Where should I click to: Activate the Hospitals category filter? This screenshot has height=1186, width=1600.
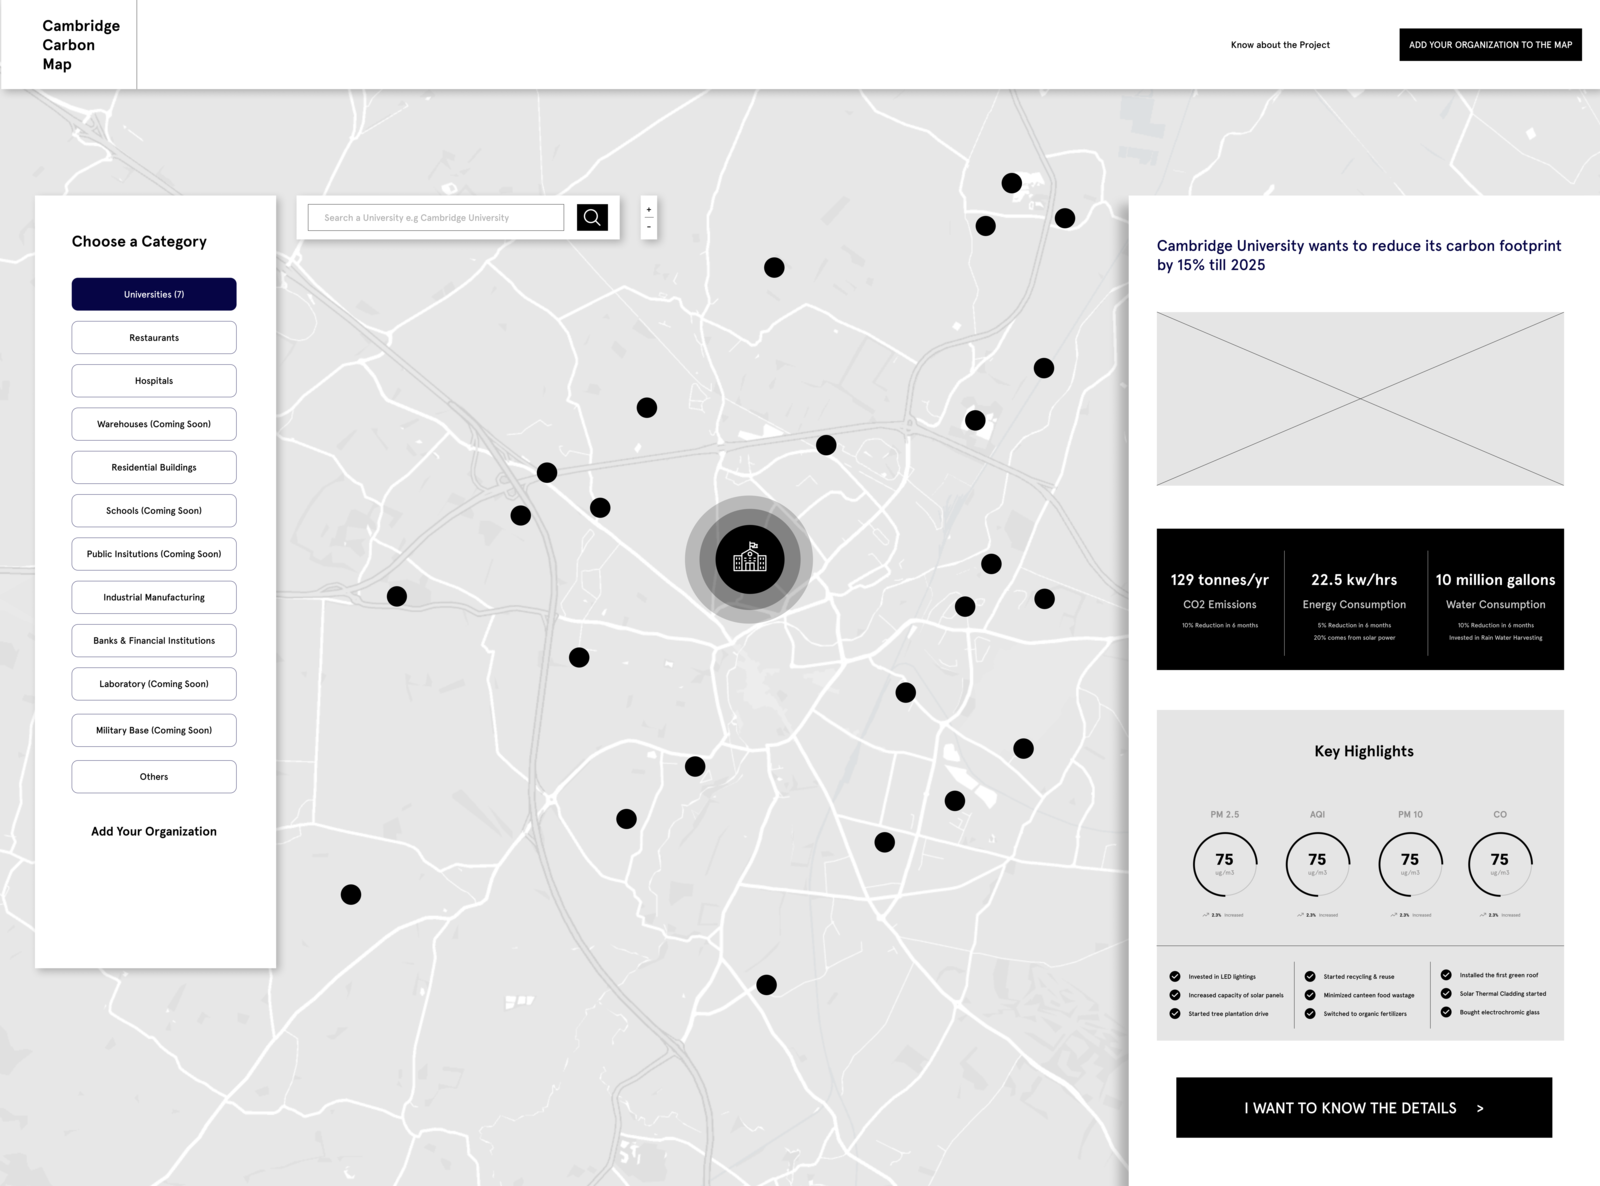153,380
